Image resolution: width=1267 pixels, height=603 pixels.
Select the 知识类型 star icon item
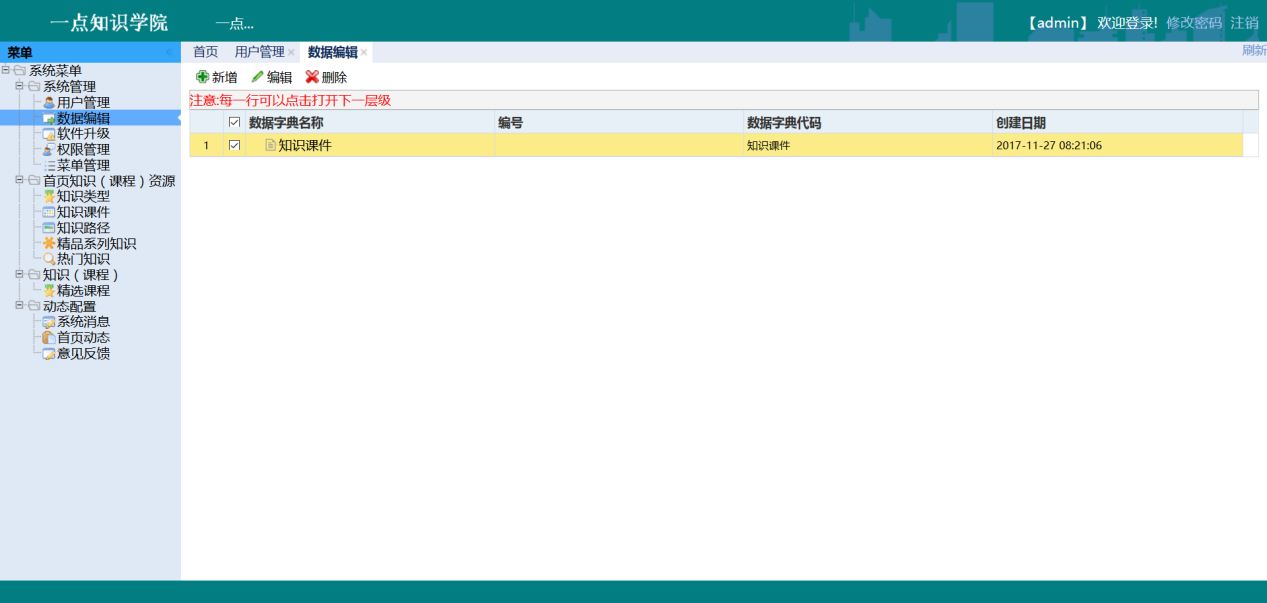[49, 197]
